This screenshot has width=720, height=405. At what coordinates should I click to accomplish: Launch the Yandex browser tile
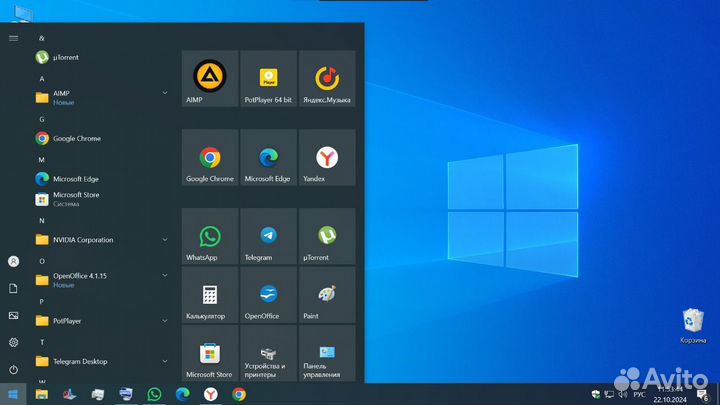pyautogui.click(x=327, y=158)
